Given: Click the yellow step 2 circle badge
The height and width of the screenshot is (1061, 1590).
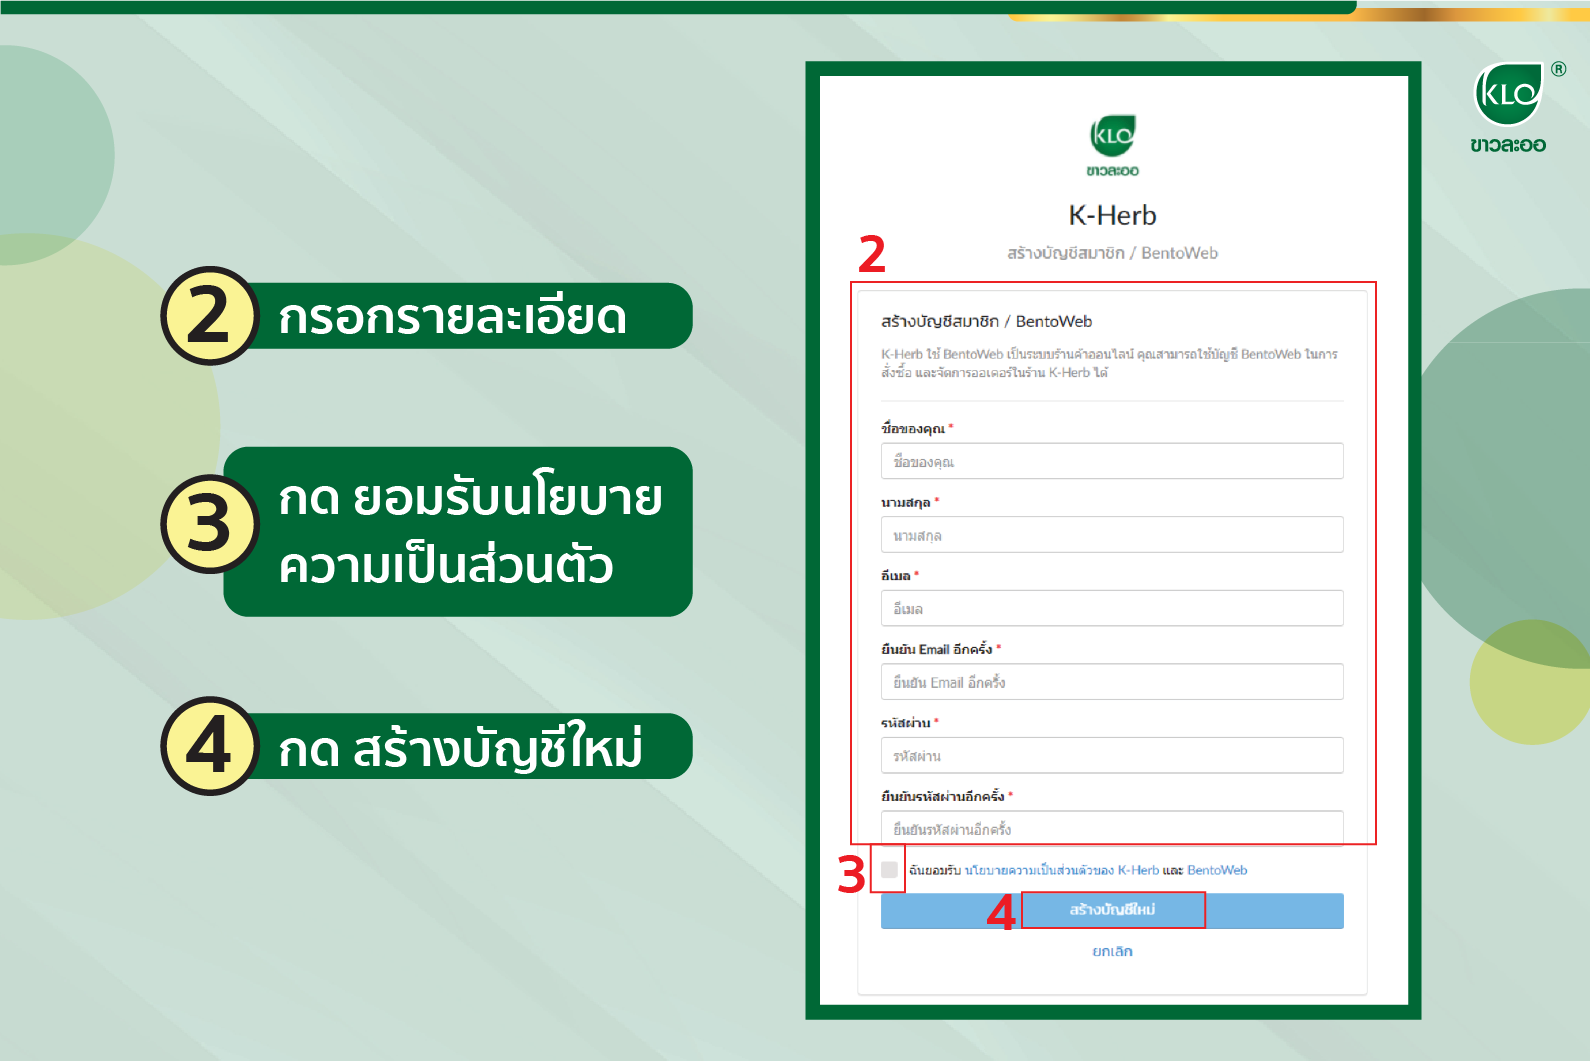Looking at the screenshot, I should (209, 316).
